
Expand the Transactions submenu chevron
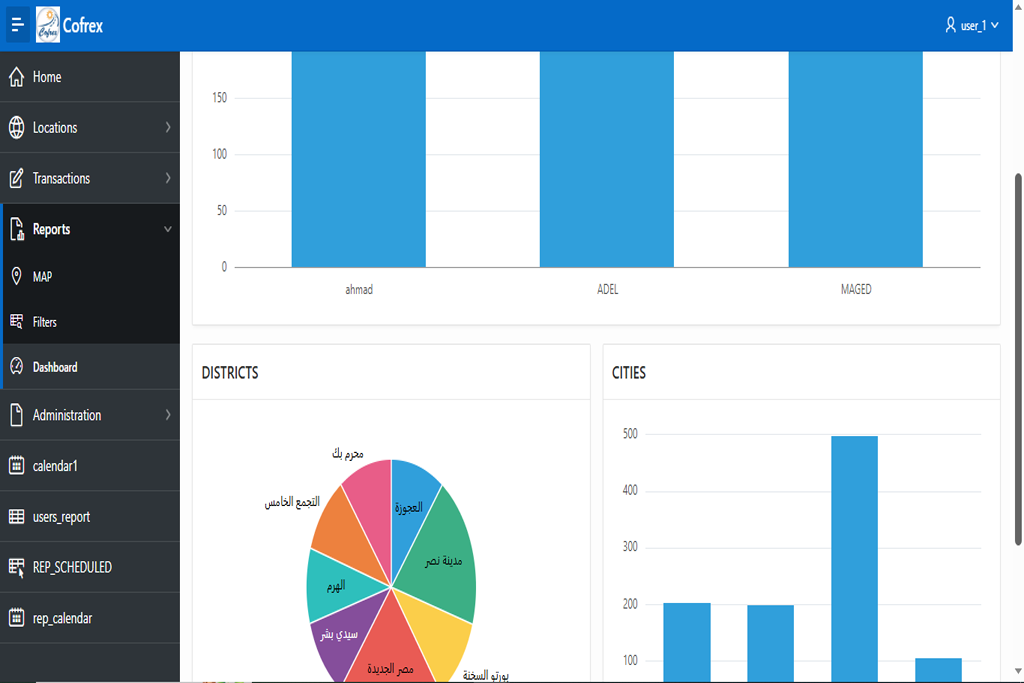[x=167, y=179]
